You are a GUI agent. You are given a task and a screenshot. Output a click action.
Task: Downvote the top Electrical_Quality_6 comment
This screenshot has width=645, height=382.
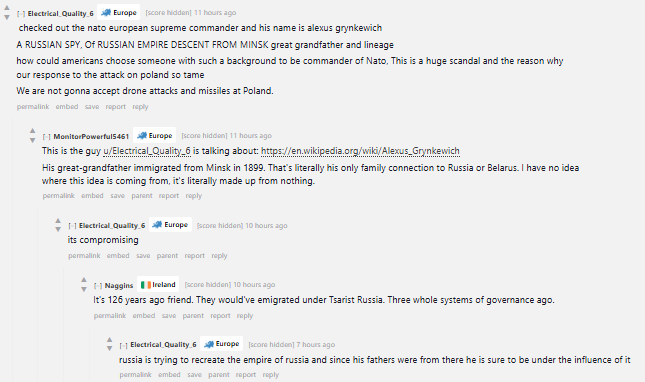[7, 17]
